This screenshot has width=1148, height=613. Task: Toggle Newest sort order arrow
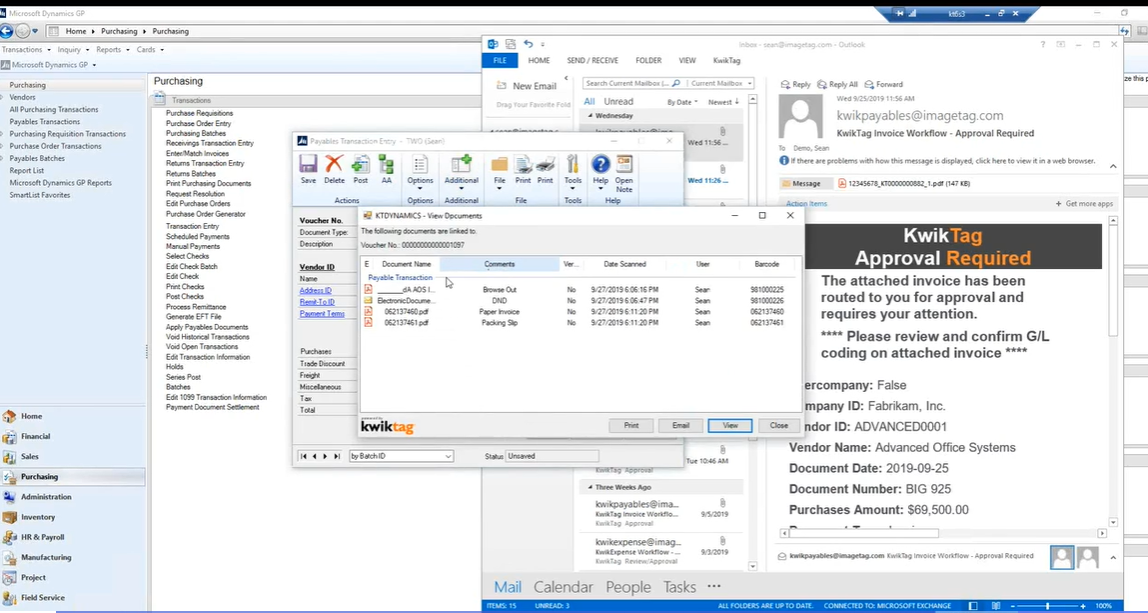point(723,103)
